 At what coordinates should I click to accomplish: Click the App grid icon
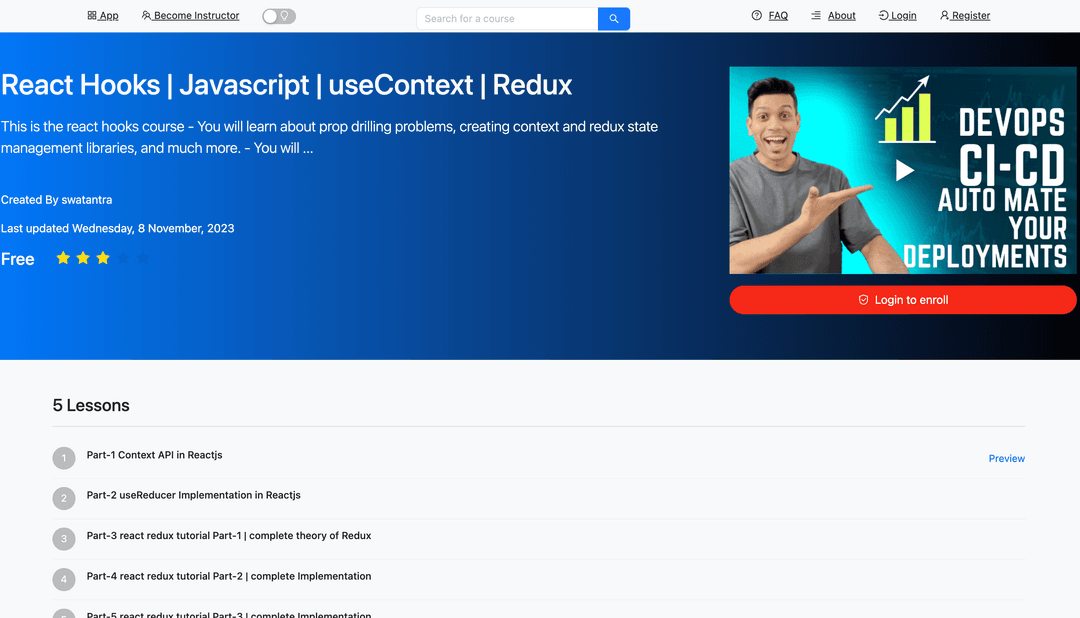click(92, 15)
